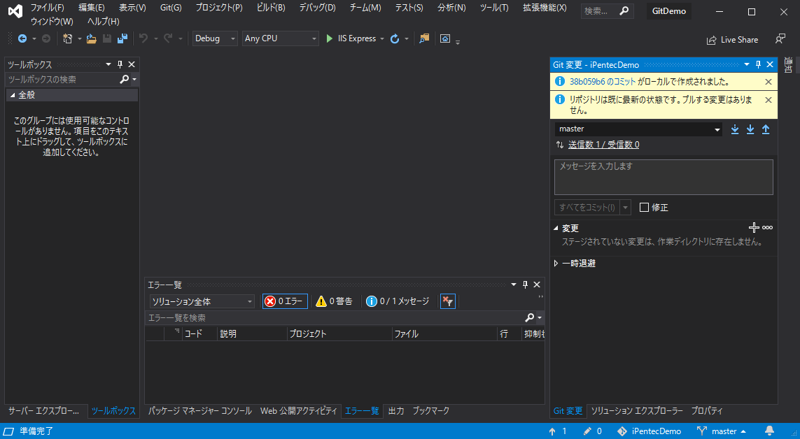Toggle the 0/1 メッセージ filter button
The height and width of the screenshot is (439, 800).
pyautogui.click(x=397, y=301)
